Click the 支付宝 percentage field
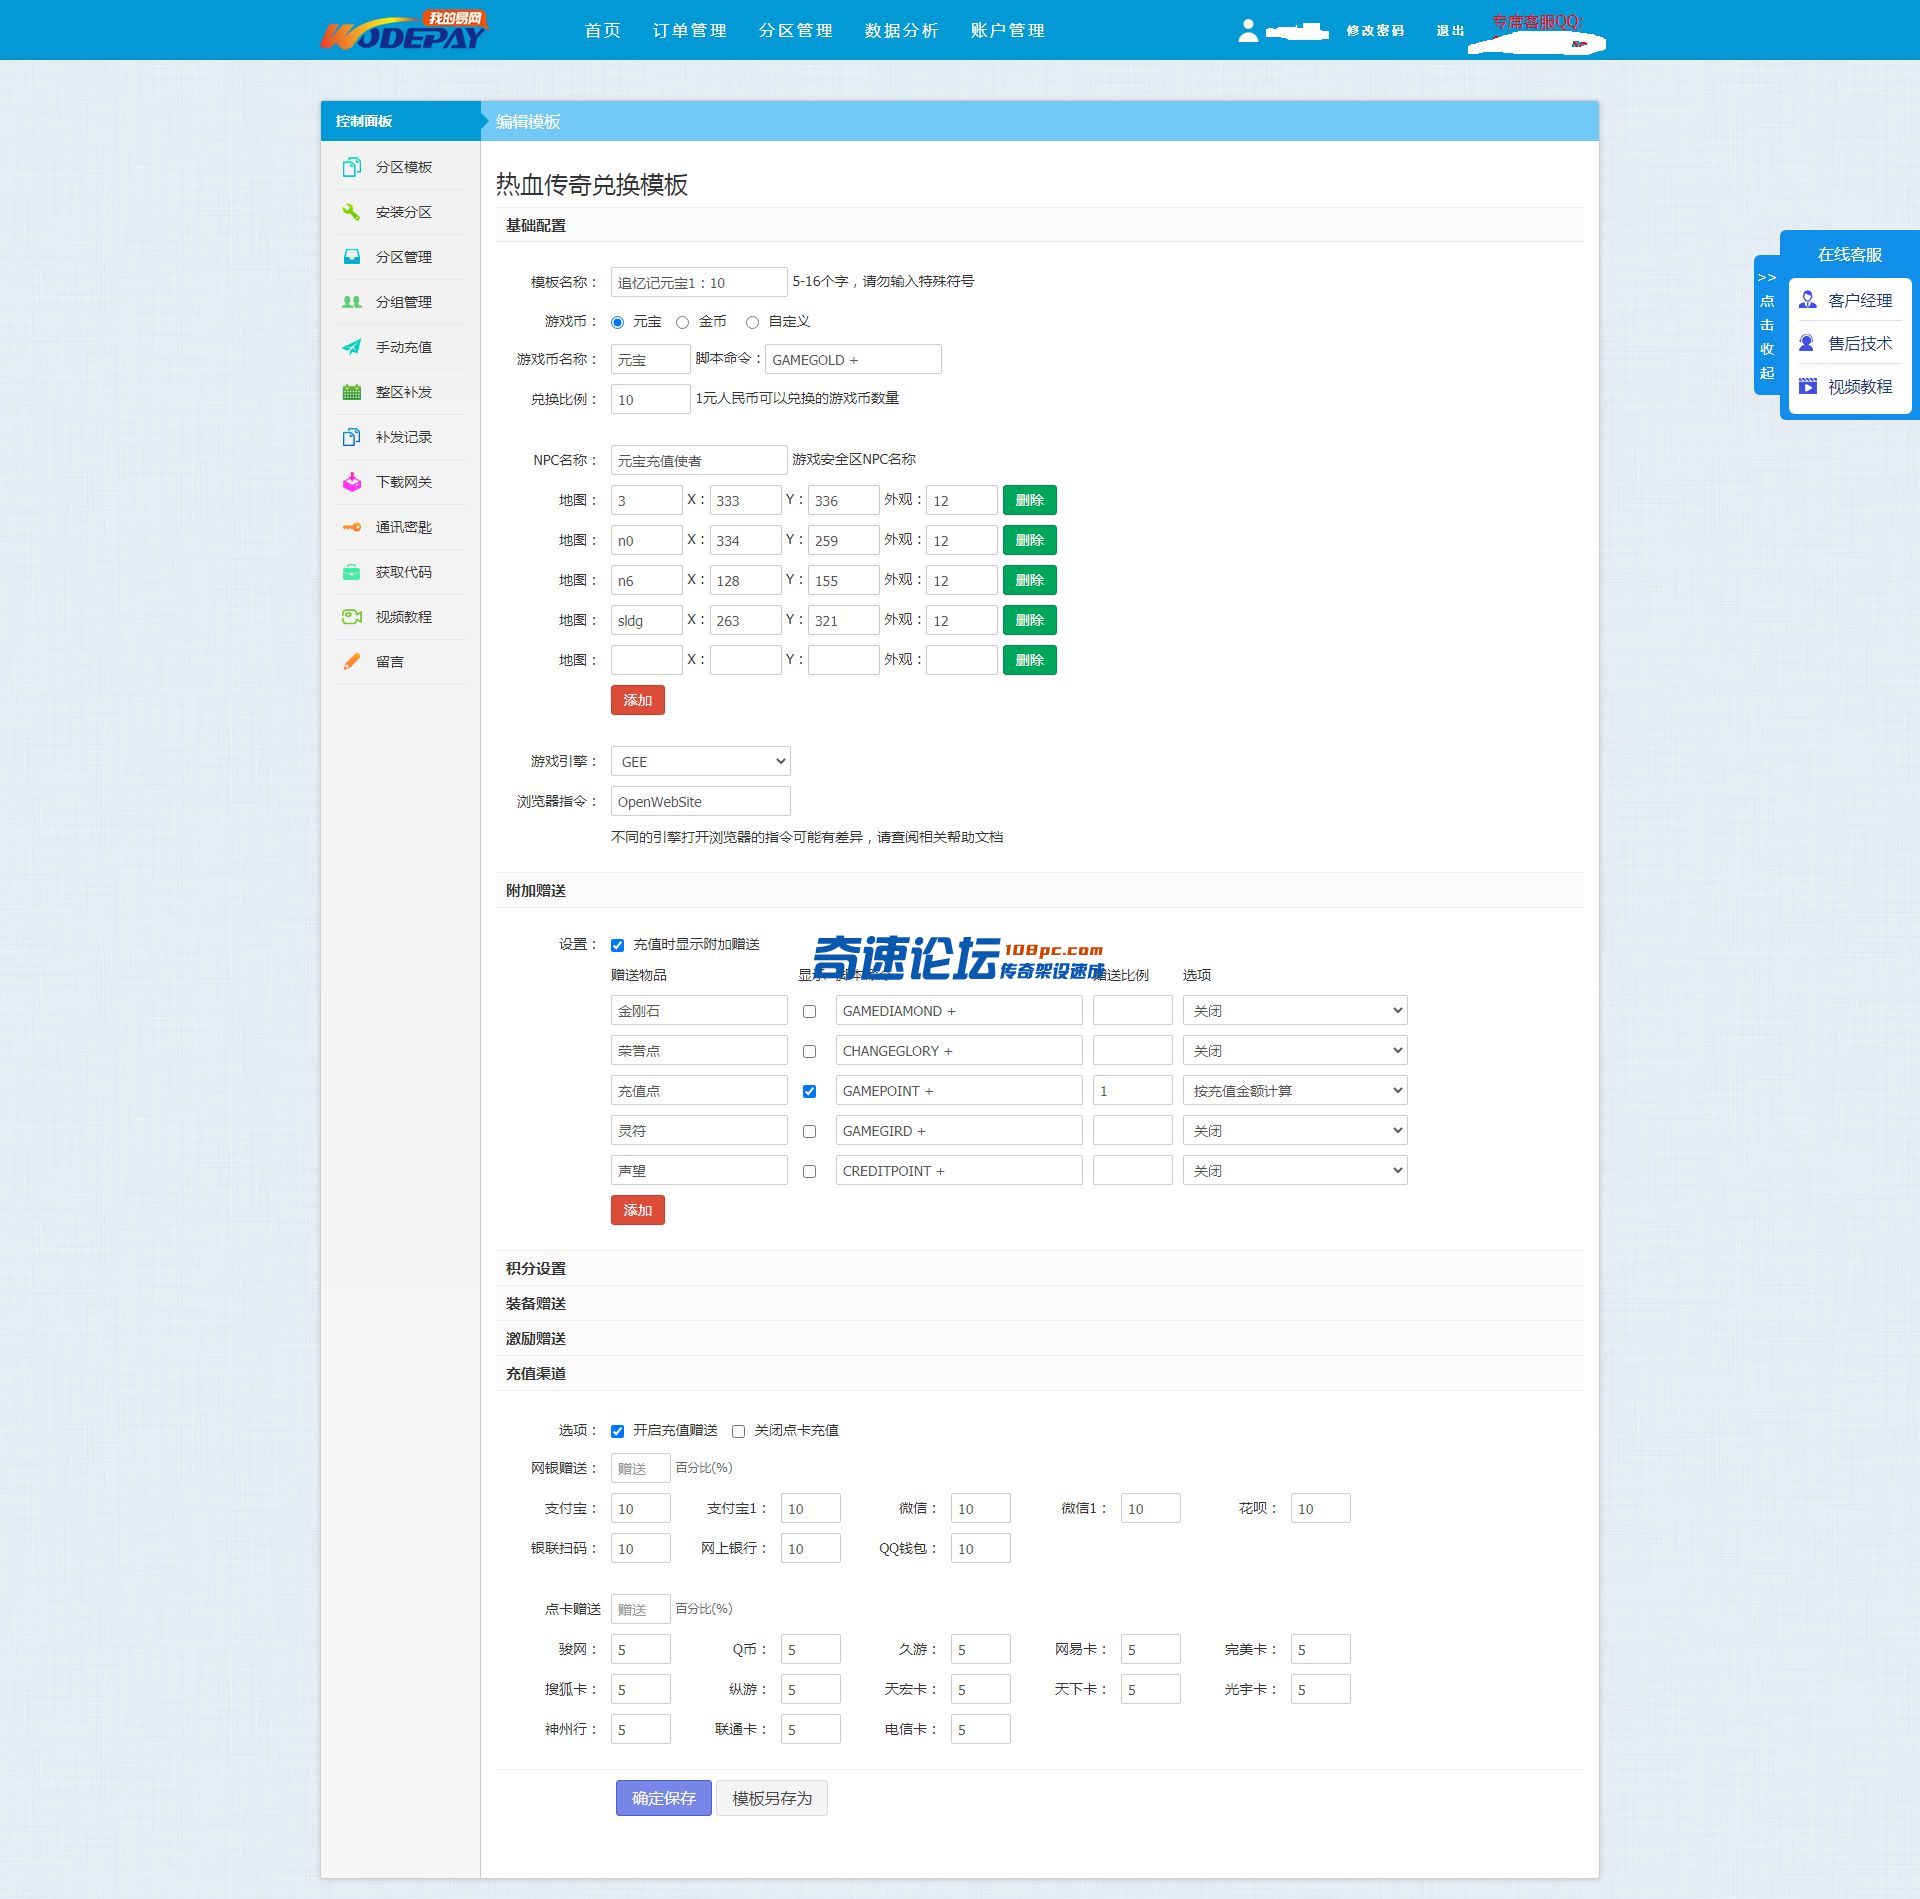The height and width of the screenshot is (1899, 1920). click(640, 1508)
